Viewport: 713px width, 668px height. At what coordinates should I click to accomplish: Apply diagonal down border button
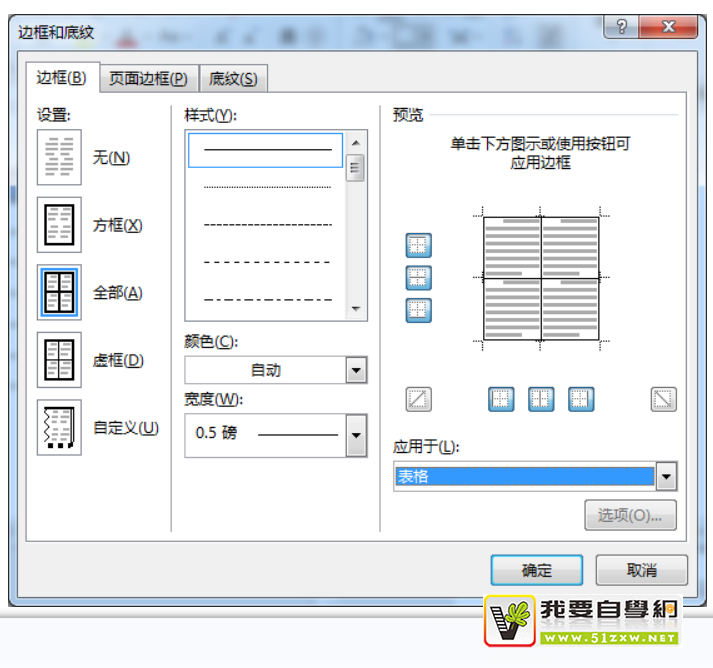click(663, 399)
